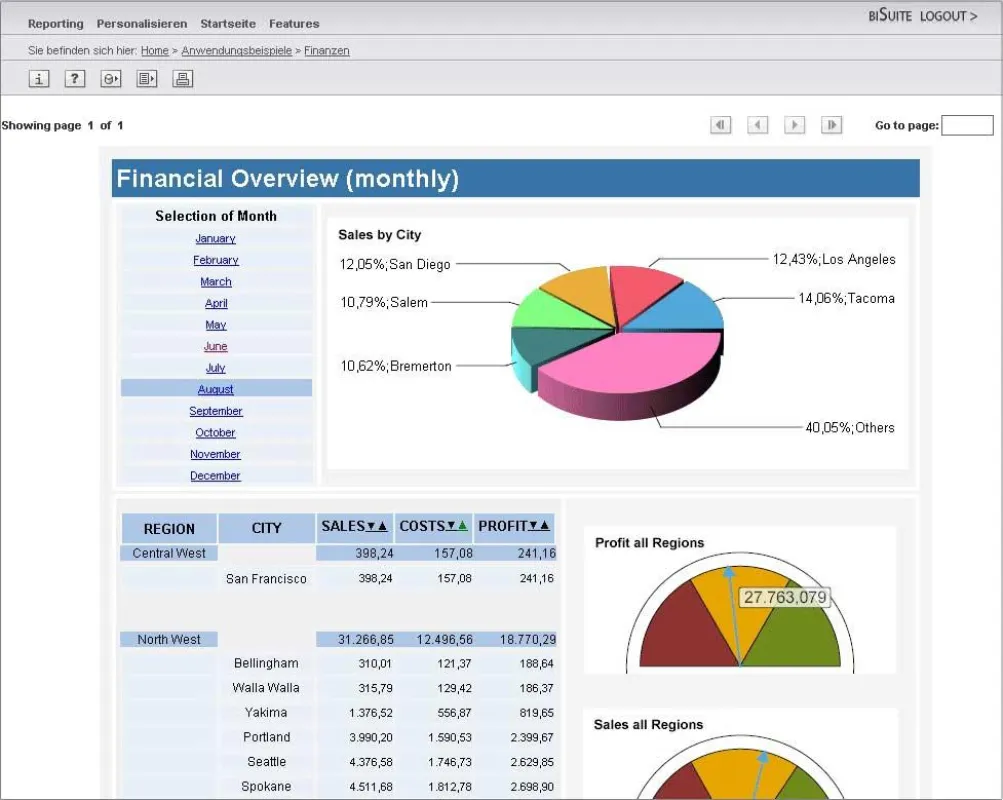
Task: Open the report information (i) button
Action: 39,79
